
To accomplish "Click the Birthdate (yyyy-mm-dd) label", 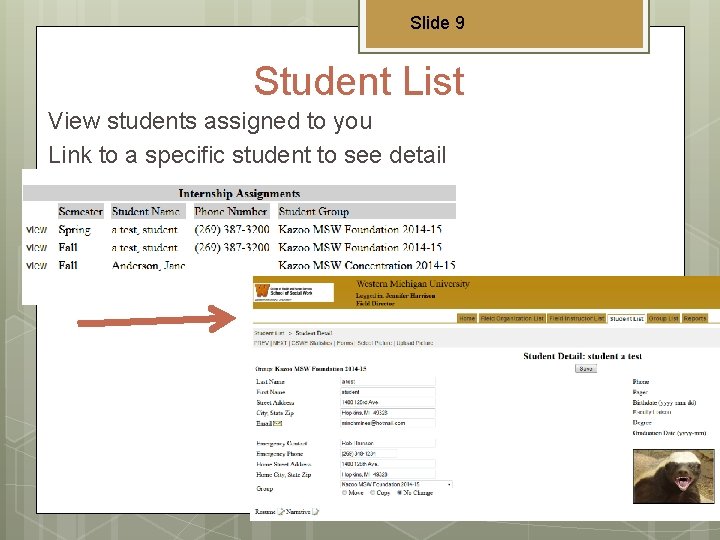I will (x=664, y=403).
